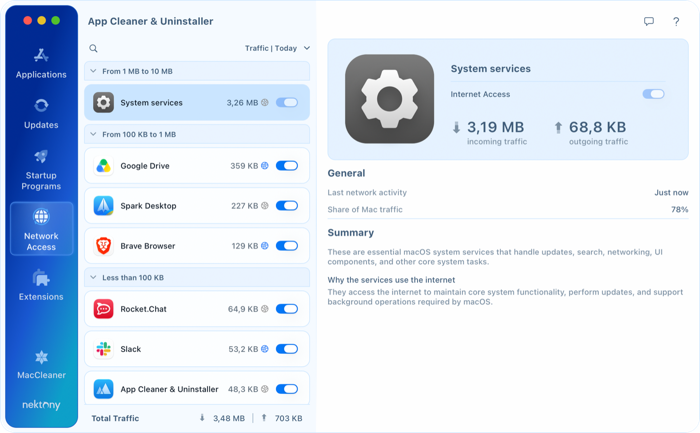Click the 3,19 MB incoming traffic value
This screenshot has width=700, height=433.
[496, 127]
